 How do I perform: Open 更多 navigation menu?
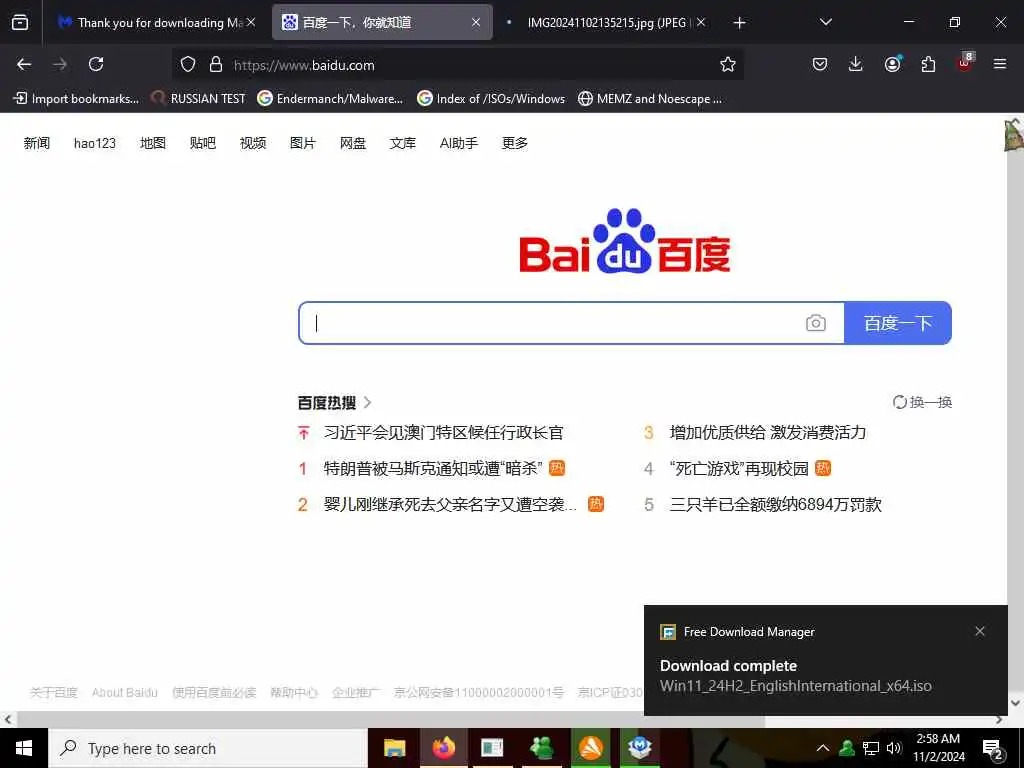click(515, 143)
